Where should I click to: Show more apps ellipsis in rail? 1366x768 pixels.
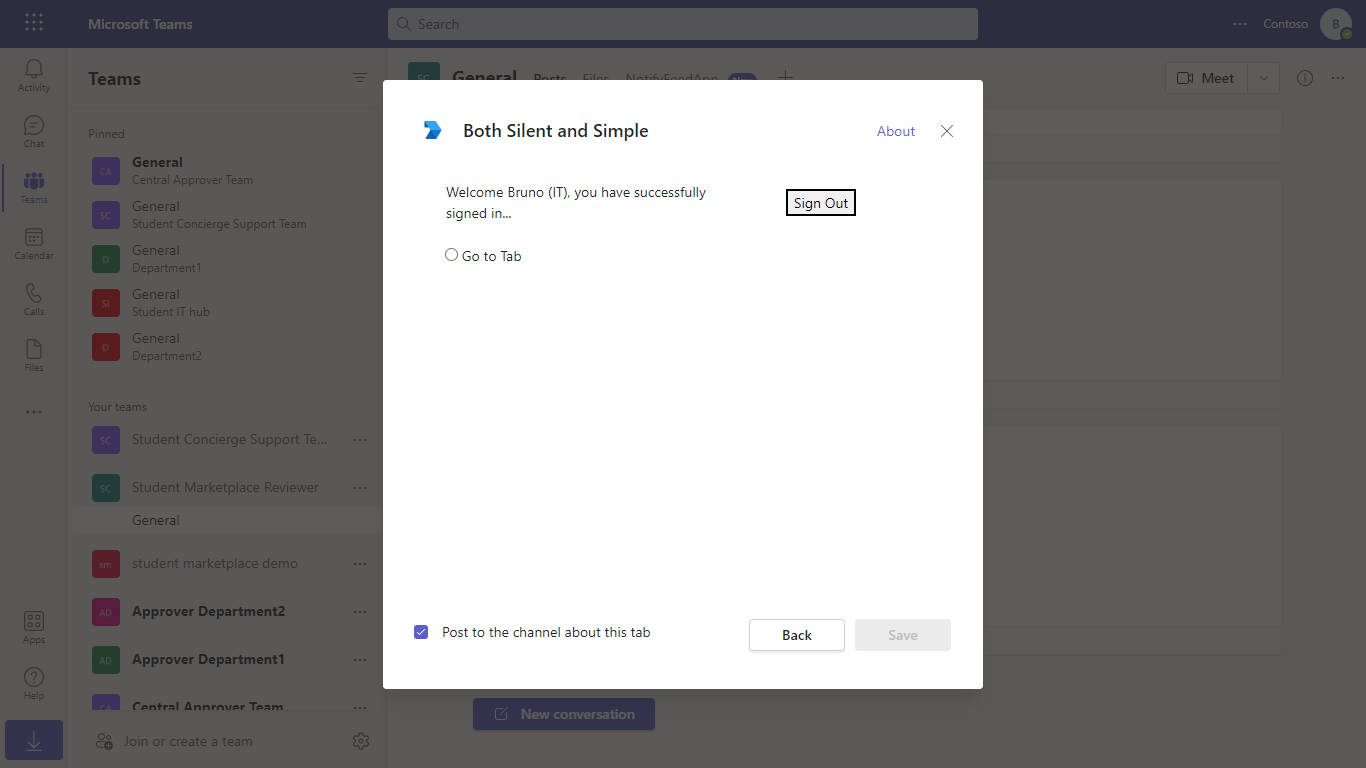[x=33, y=412]
